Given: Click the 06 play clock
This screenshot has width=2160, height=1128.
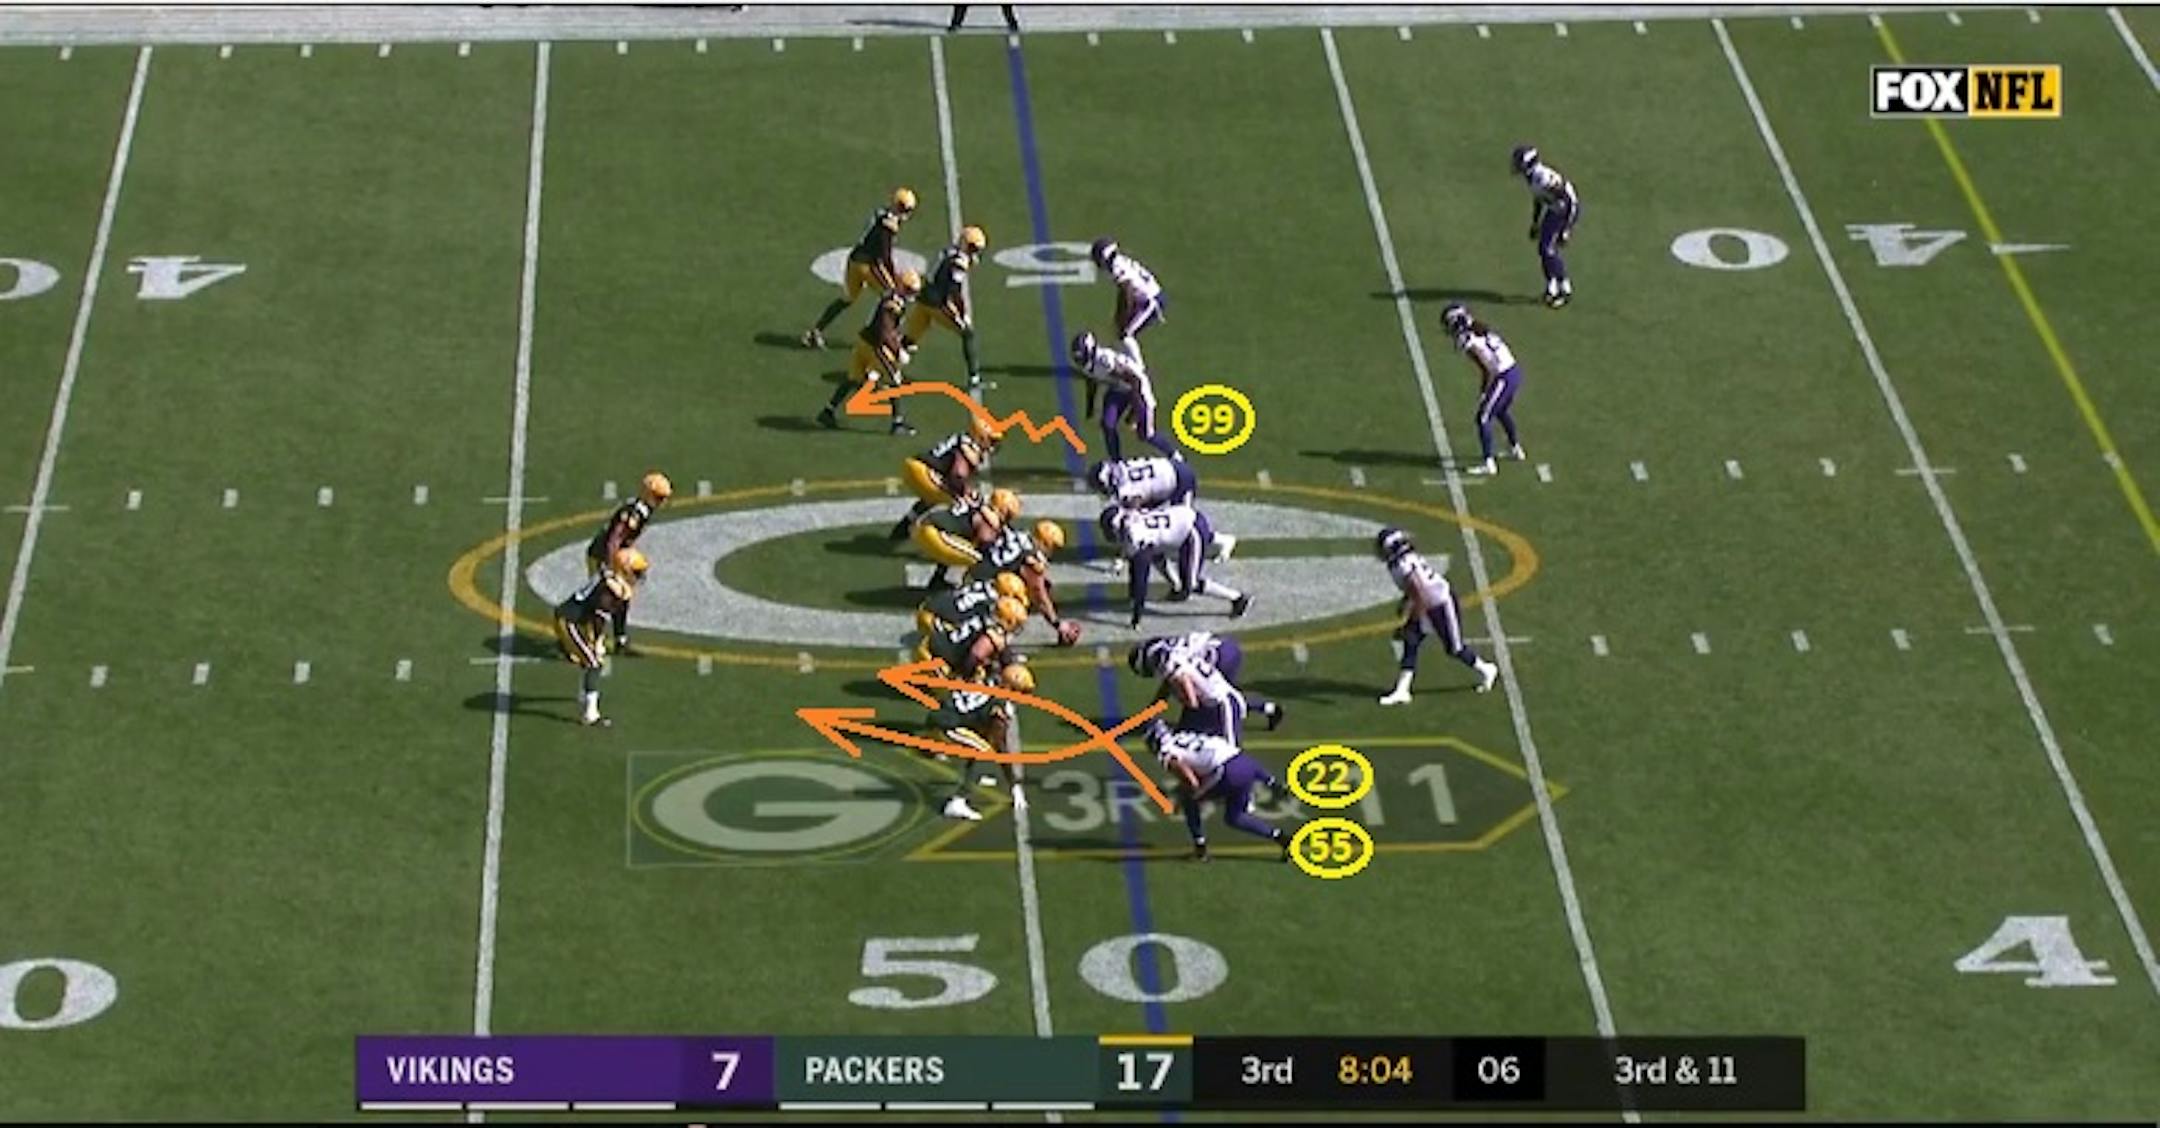Looking at the screenshot, I should tap(1497, 1070).
